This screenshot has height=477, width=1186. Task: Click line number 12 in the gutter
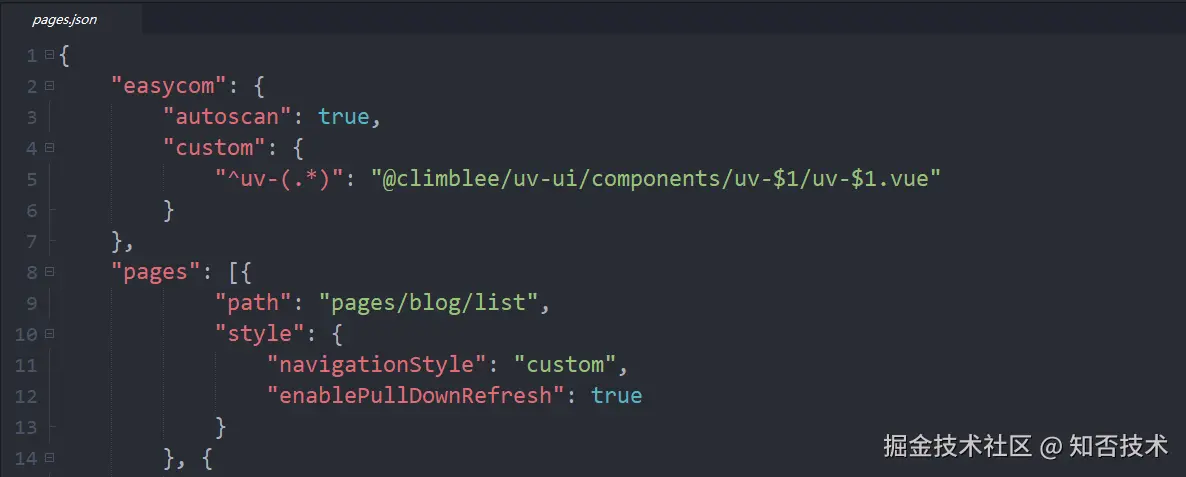pos(27,396)
